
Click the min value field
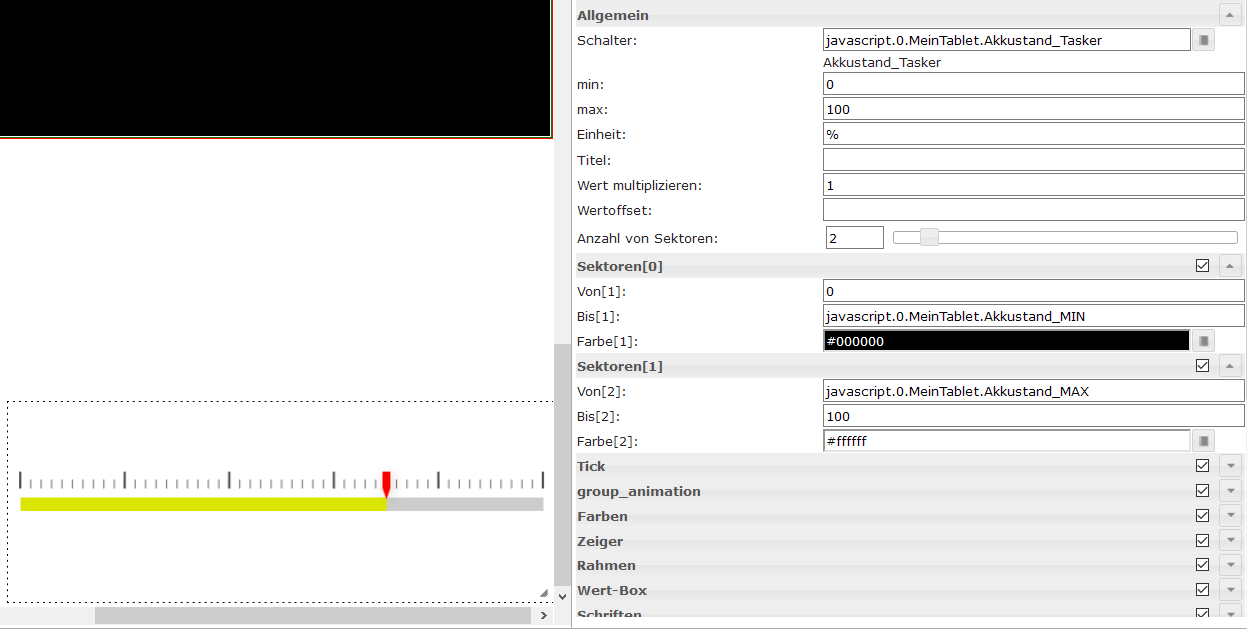1033,84
